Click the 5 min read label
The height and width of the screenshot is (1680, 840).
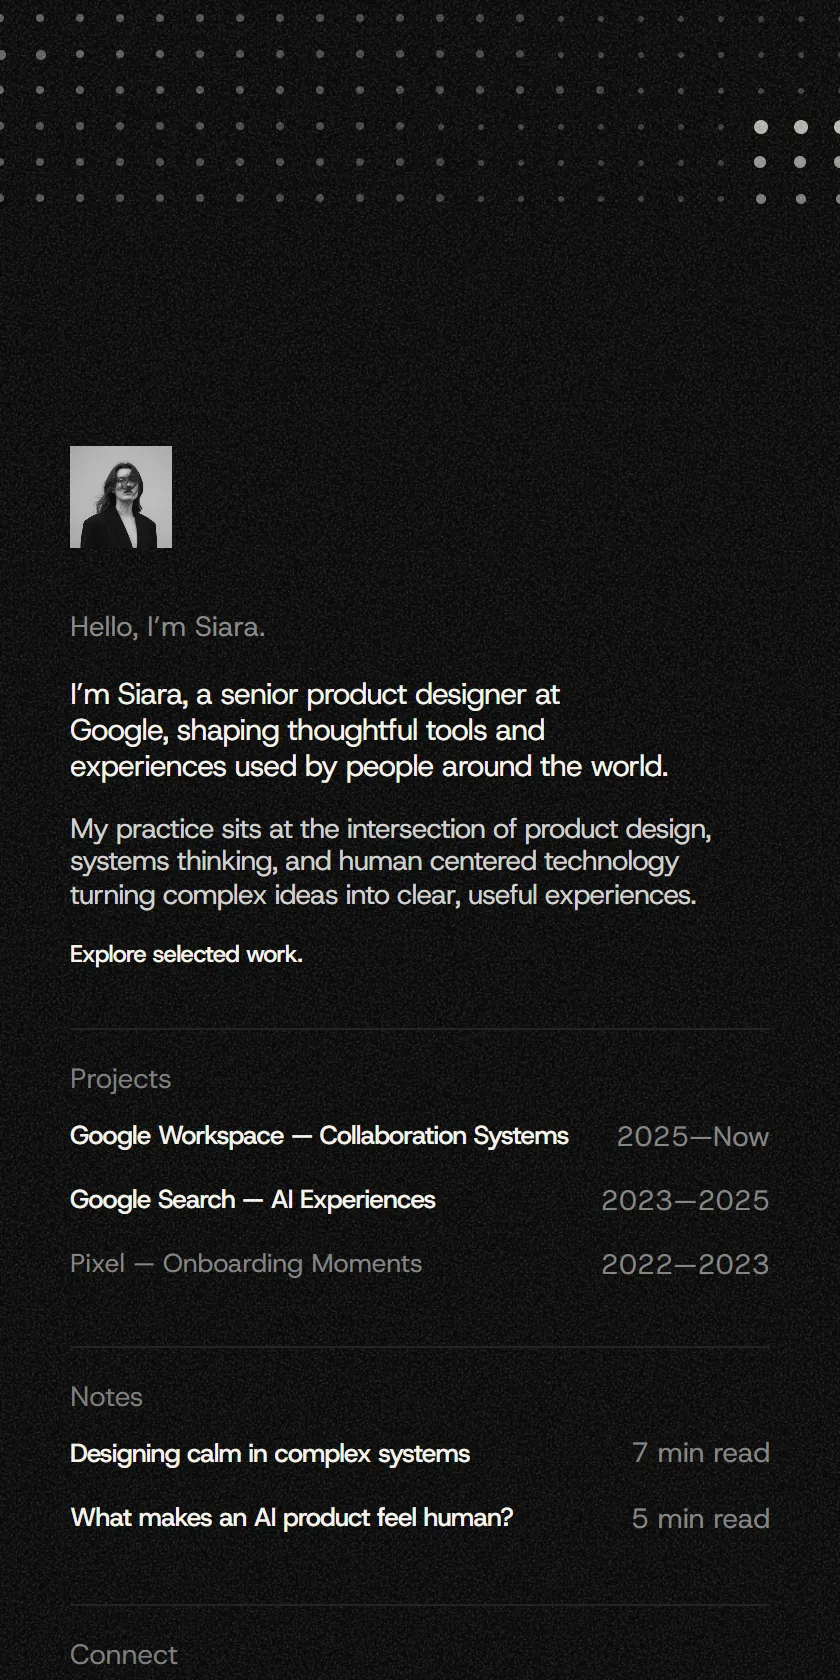coord(701,1519)
